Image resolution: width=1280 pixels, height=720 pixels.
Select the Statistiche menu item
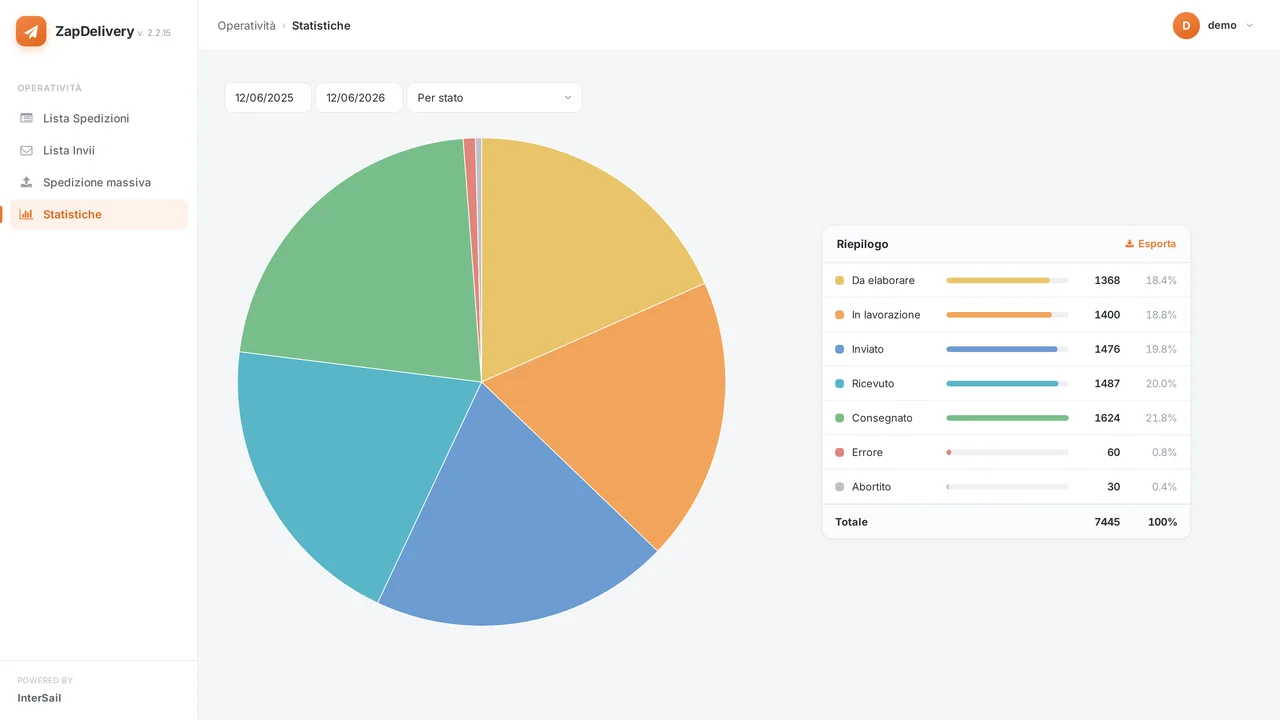98,214
